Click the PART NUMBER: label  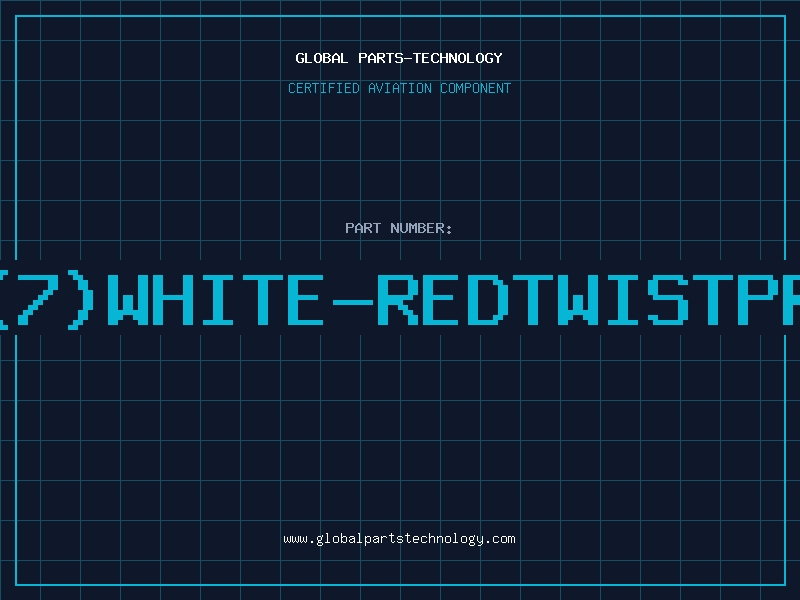pos(399,228)
